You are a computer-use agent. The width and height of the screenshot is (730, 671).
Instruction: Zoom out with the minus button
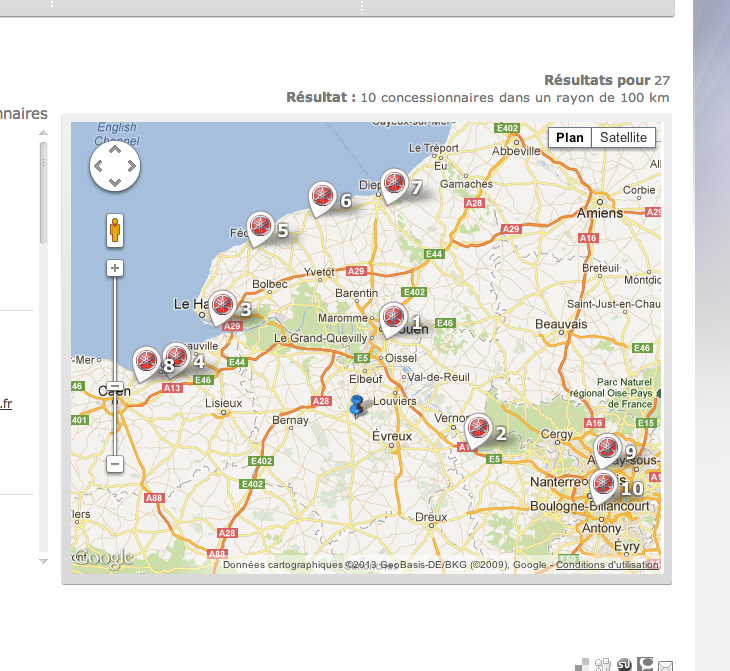(115, 464)
